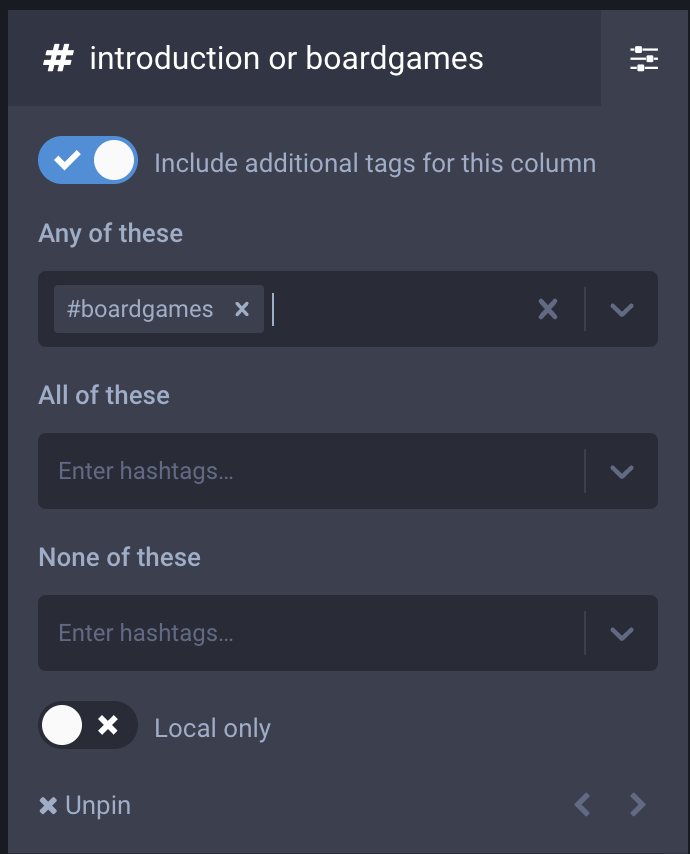The height and width of the screenshot is (854, 690).
Task: Move column left with left arrow
Action: (x=582, y=804)
